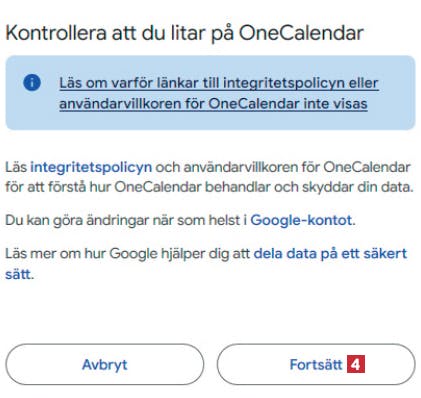The width and height of the screenshot is (421, 398).
Task: Open the link about why policy links are hidden
Action: point(219,93)
